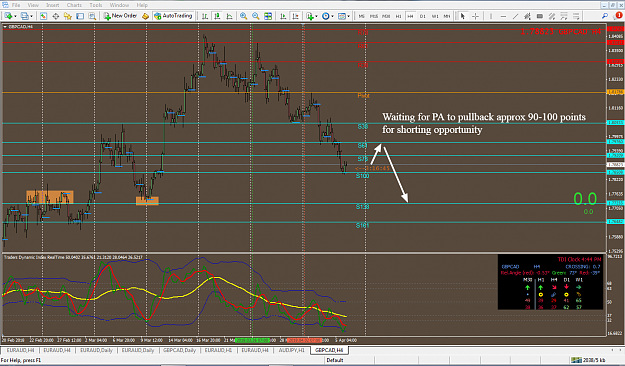Open the Insert menu
This screenshot has width=625, height=366.
click(53, 5)
